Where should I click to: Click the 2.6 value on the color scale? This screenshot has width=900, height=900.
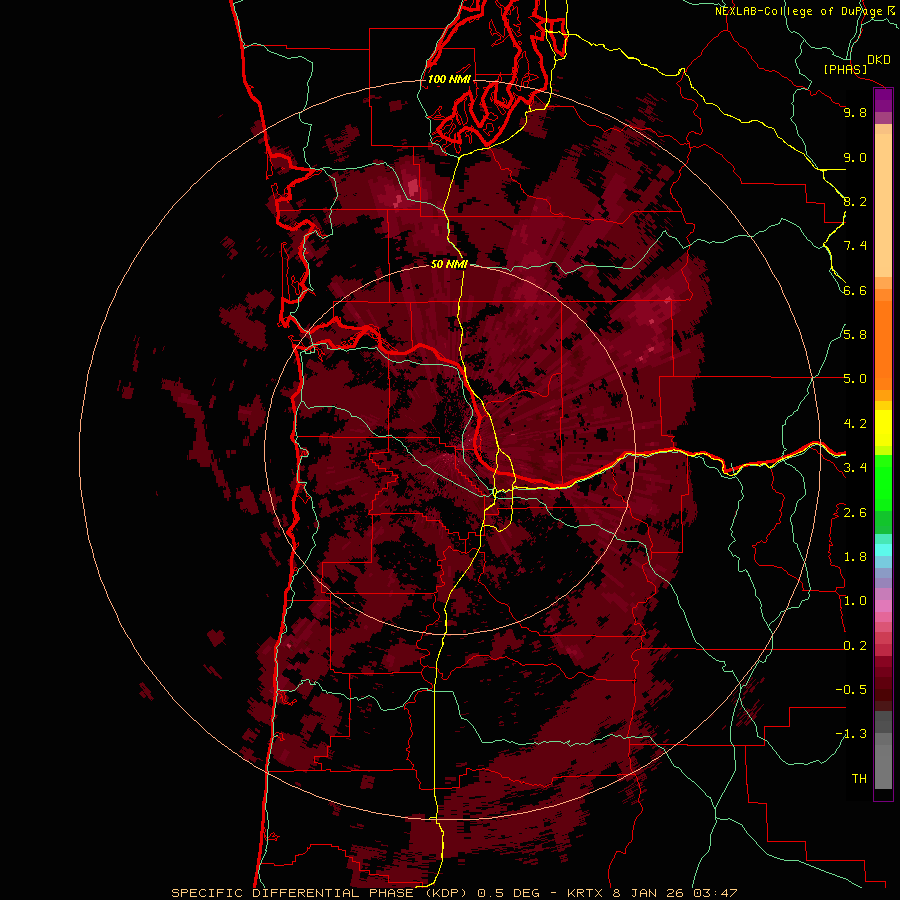coord(855,513)
